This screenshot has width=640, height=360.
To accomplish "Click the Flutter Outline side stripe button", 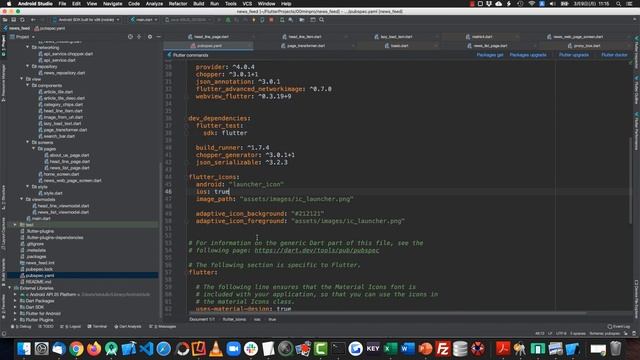I will pos(636,90).
